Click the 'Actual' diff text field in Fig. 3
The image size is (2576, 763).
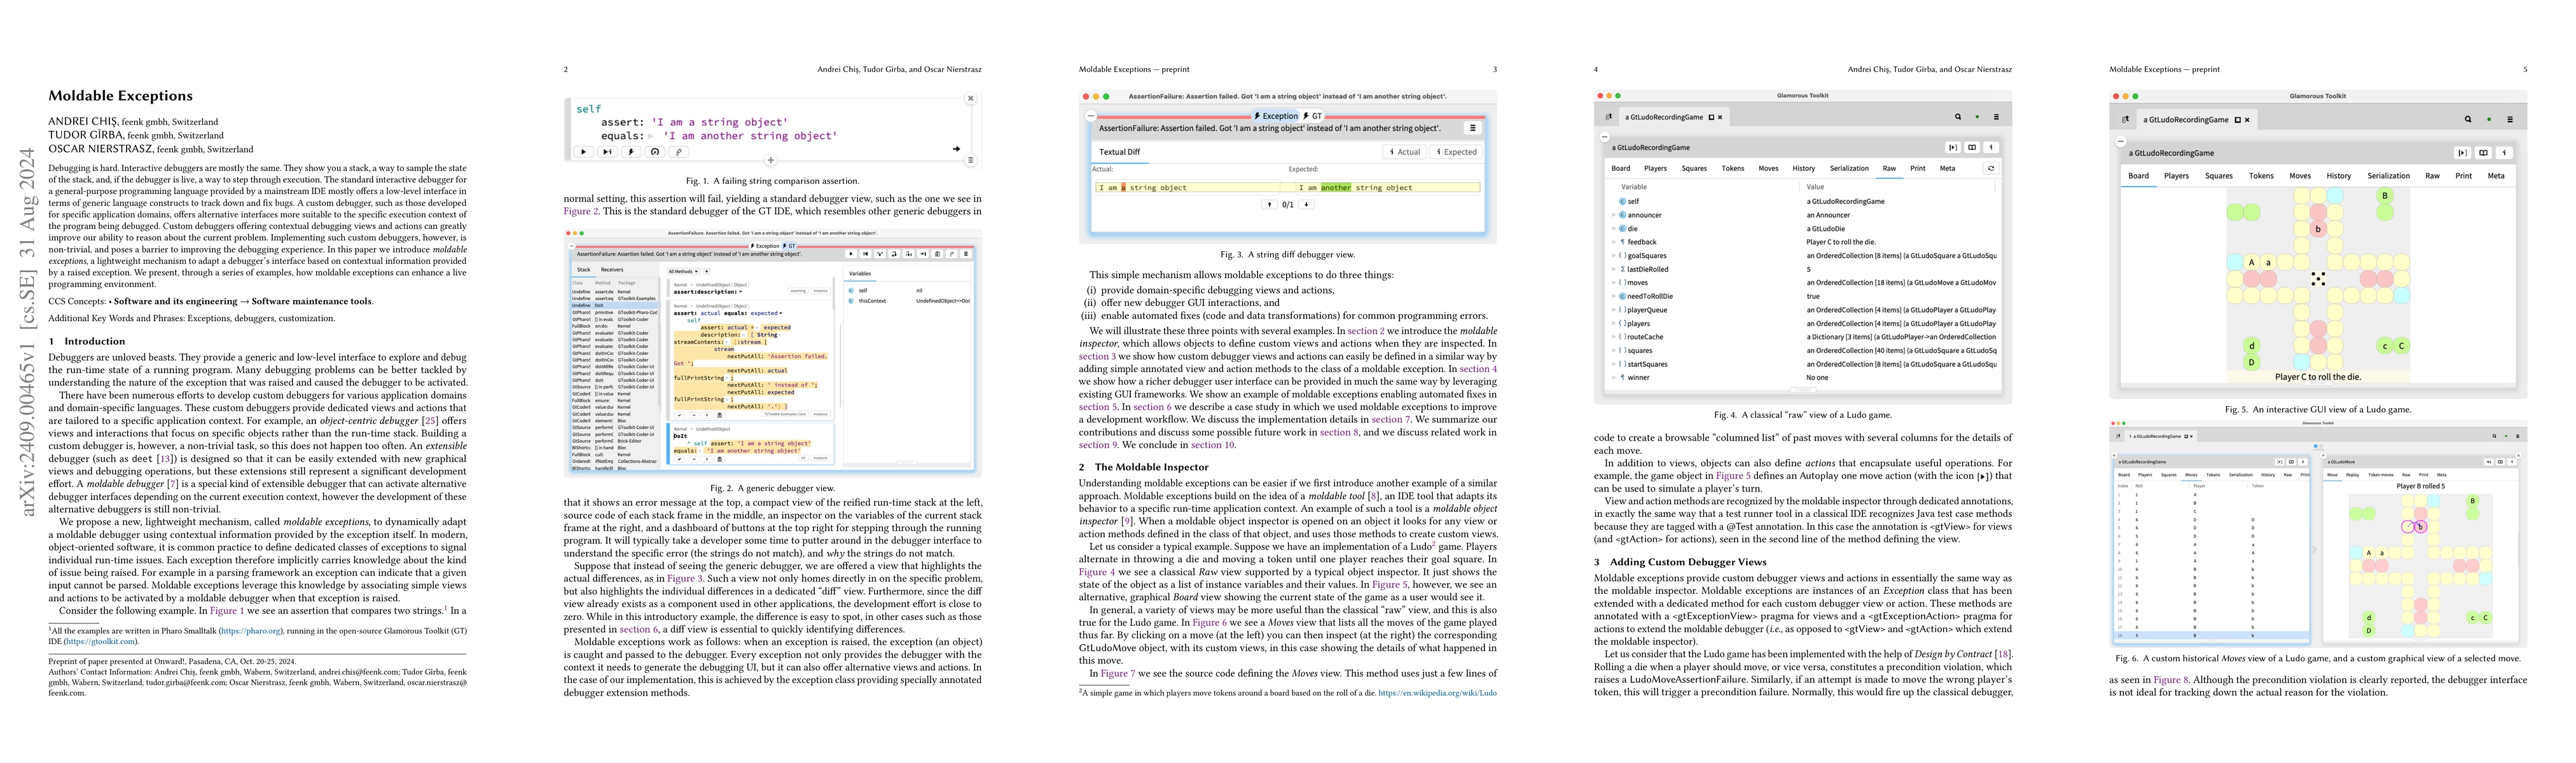1187,187
